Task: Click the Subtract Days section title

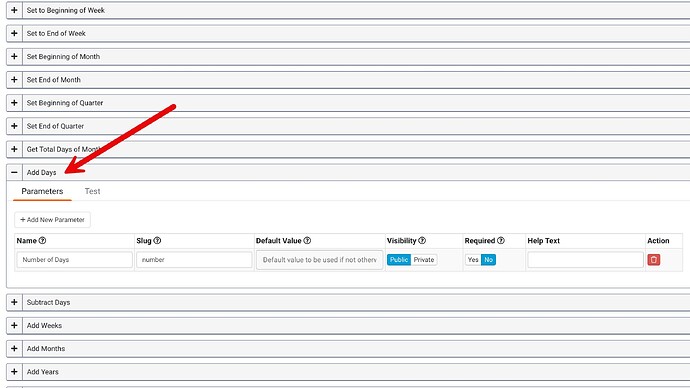Action: [48, 302]
